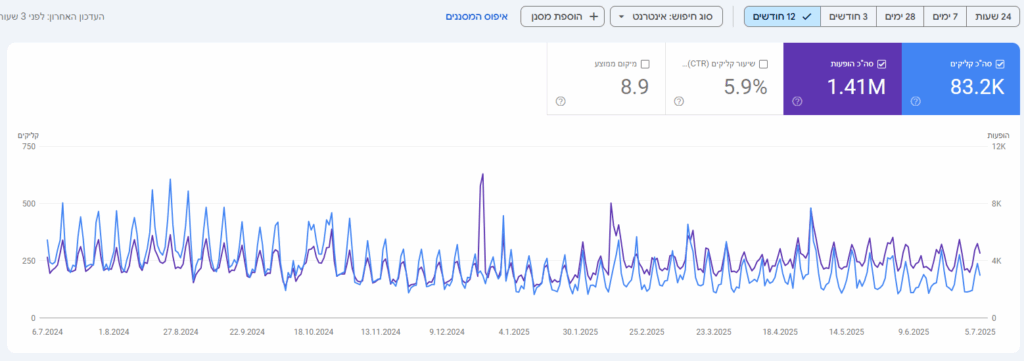Click the 6.7.2024 date on chart axis
The image size is (1024, 361).
48,332
